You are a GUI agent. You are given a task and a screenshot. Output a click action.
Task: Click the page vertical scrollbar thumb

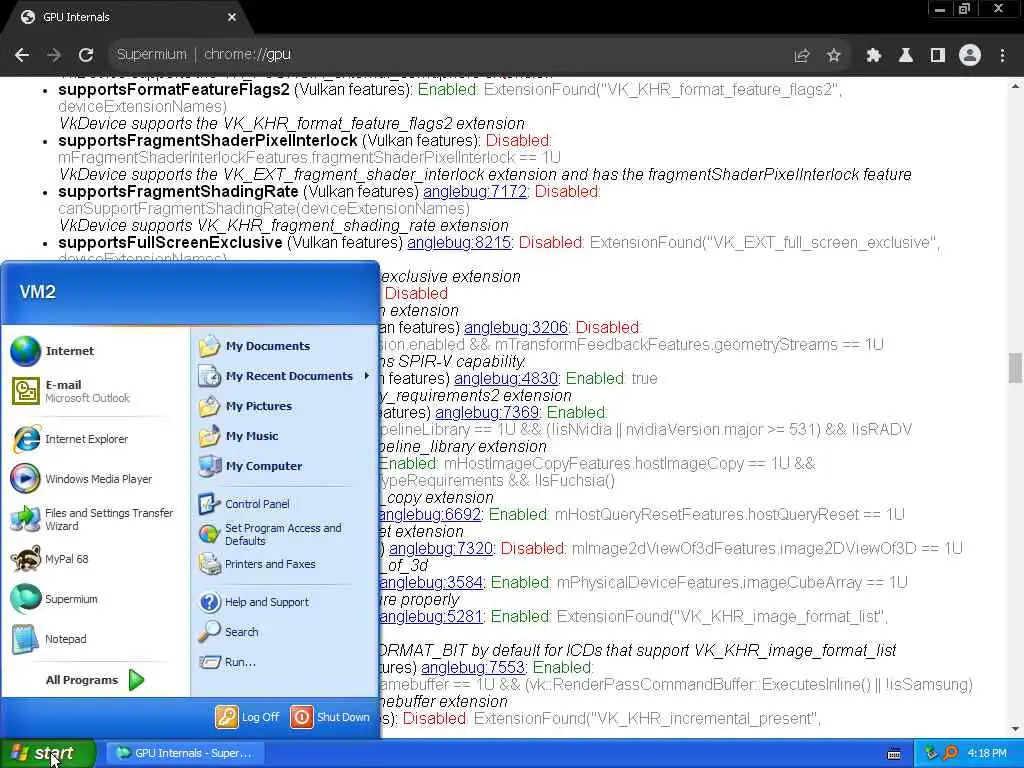click(1015, 368)
